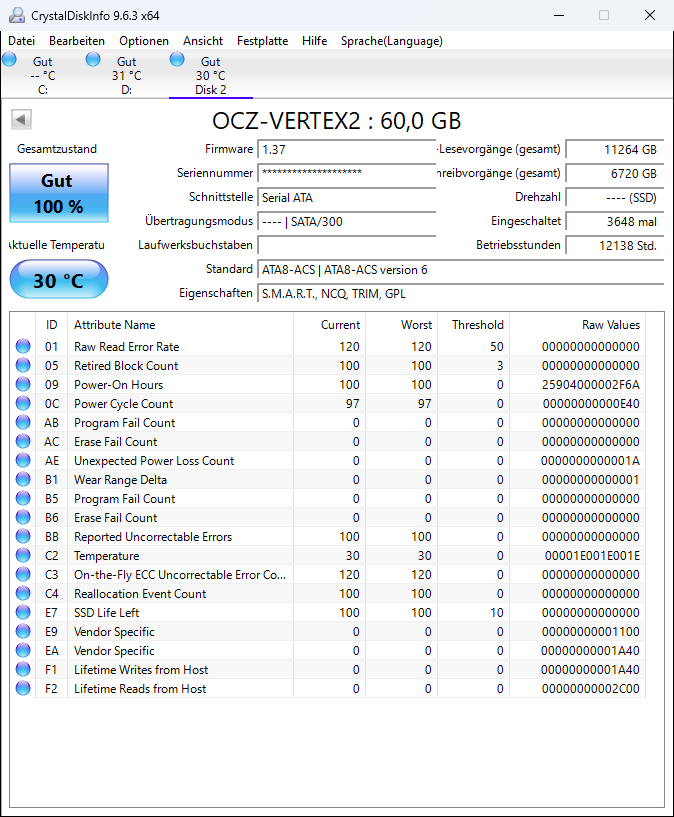Click the masked Seriennummer field
Image resolution: width=674 pixels, height=817 pixels.
click(346, 174)
